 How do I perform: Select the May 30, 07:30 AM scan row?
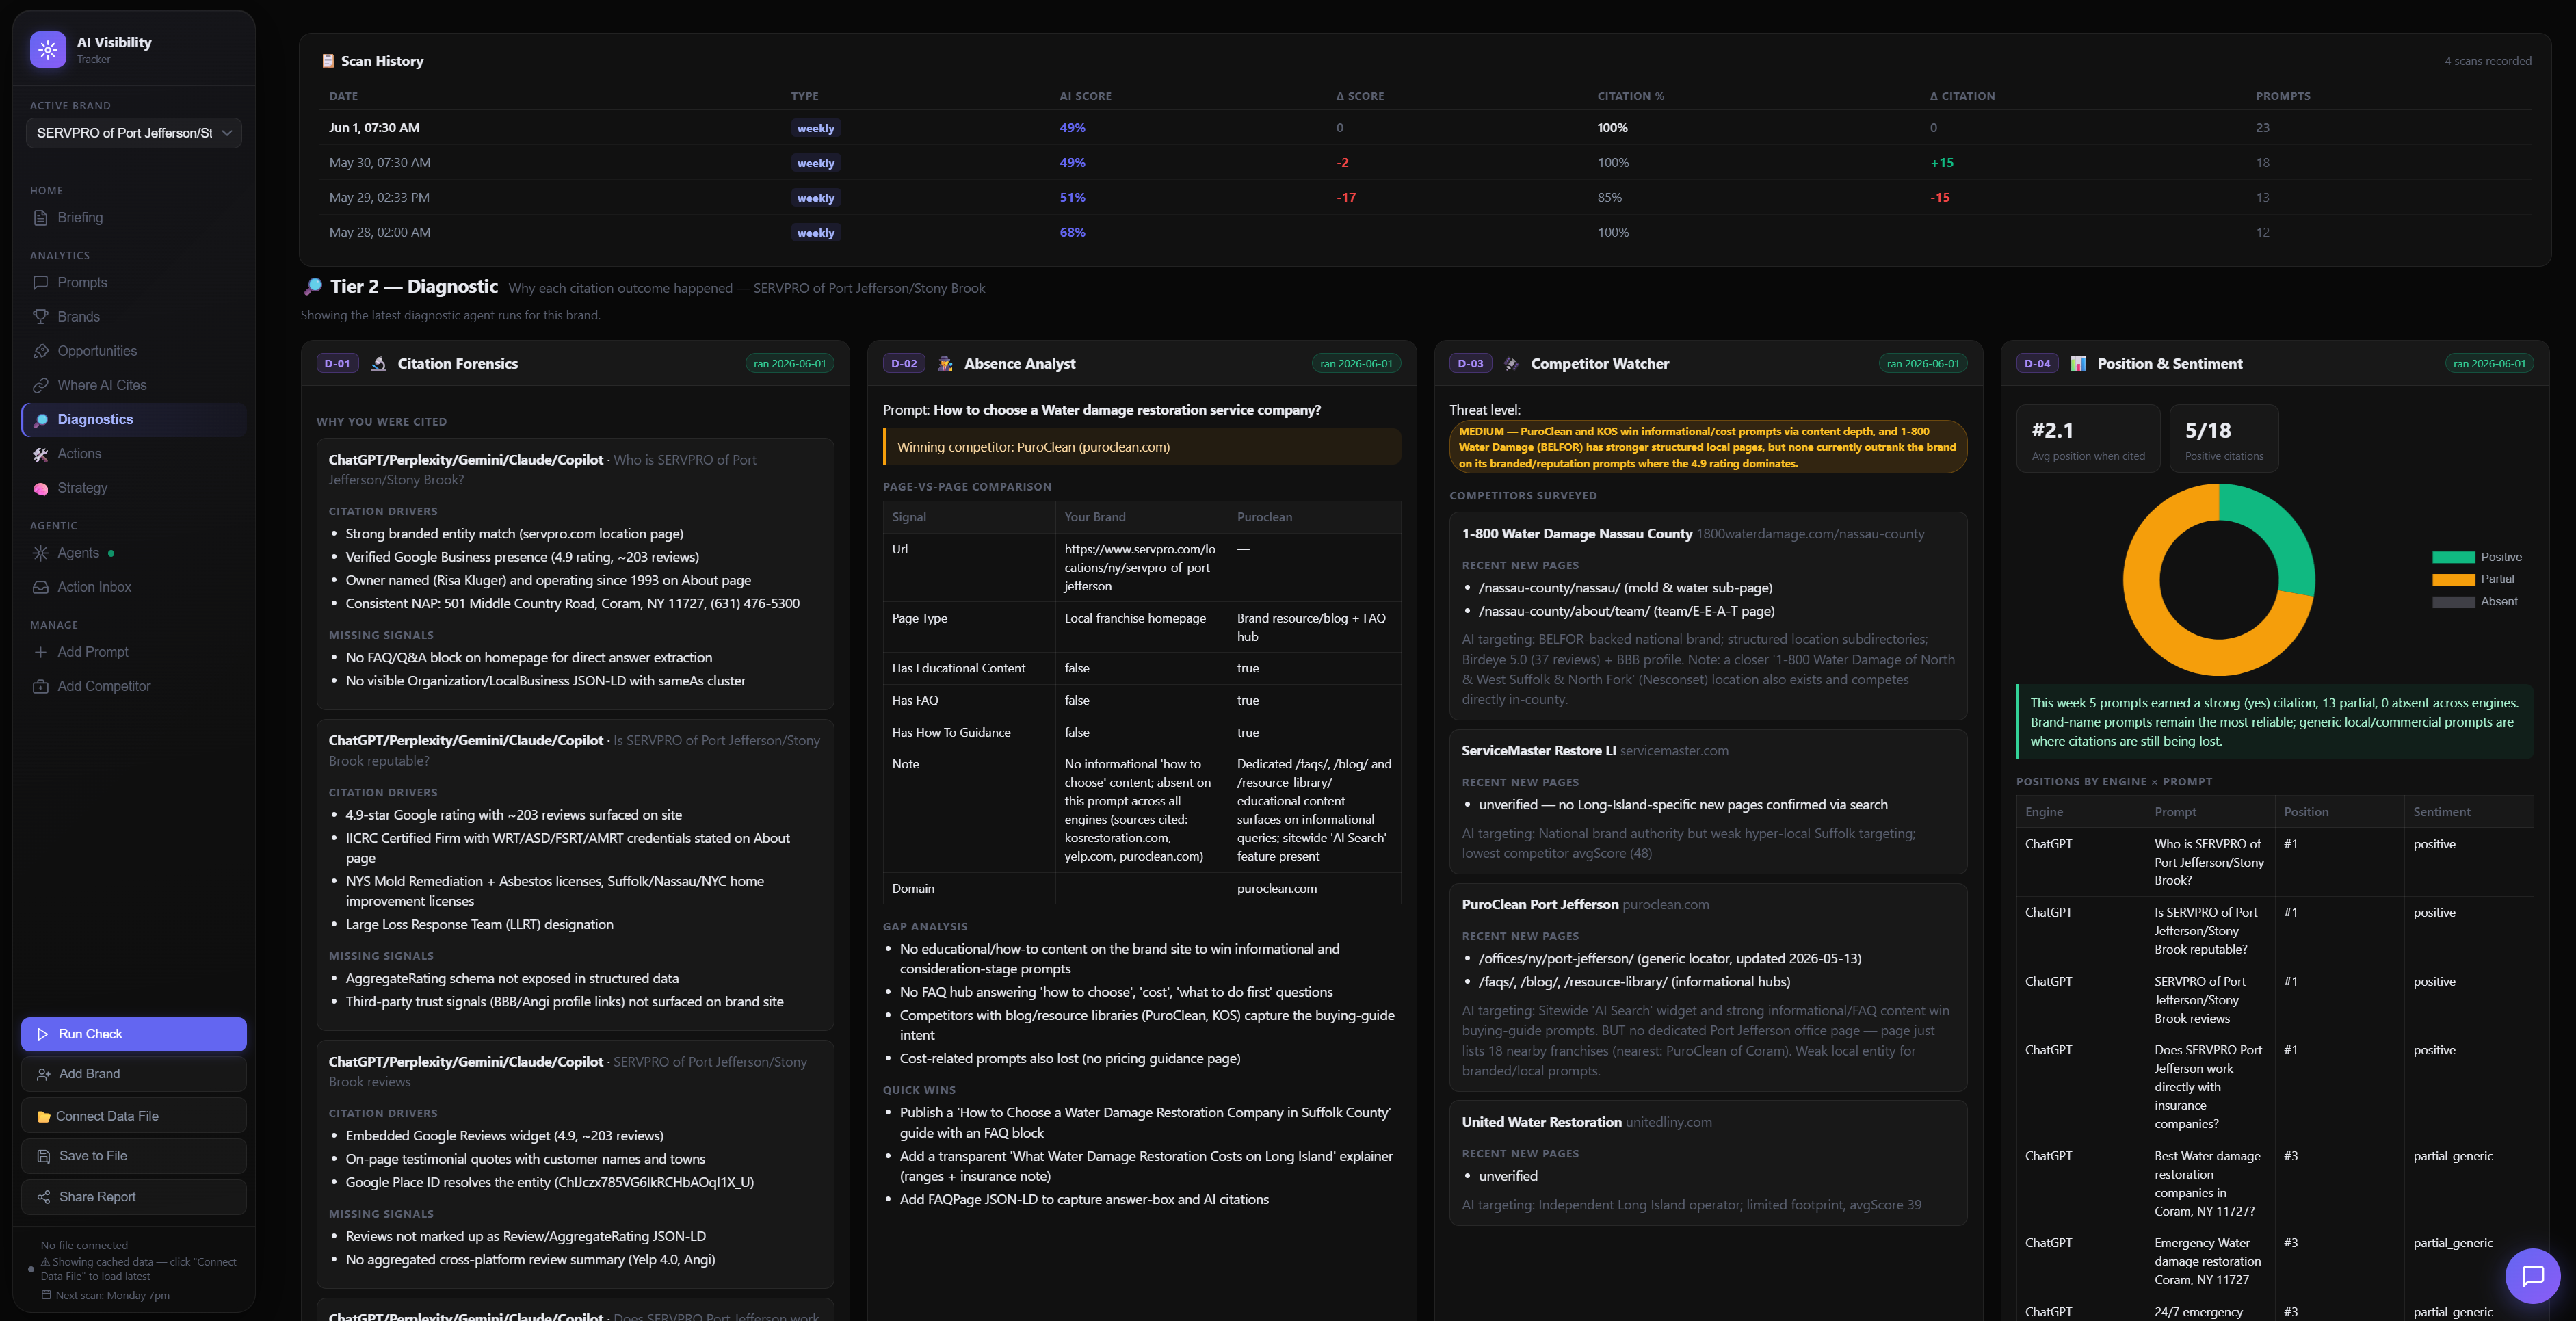pyautogui.click(x=1425, y=163)
